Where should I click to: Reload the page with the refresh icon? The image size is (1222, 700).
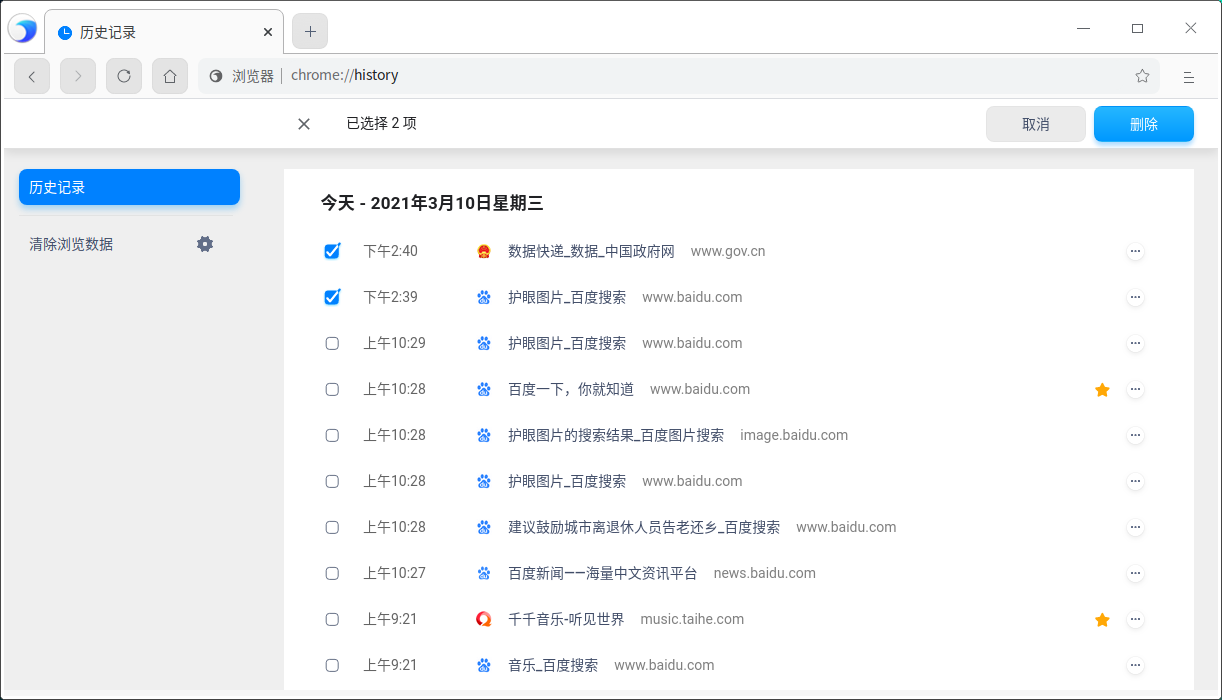point(124,76)
